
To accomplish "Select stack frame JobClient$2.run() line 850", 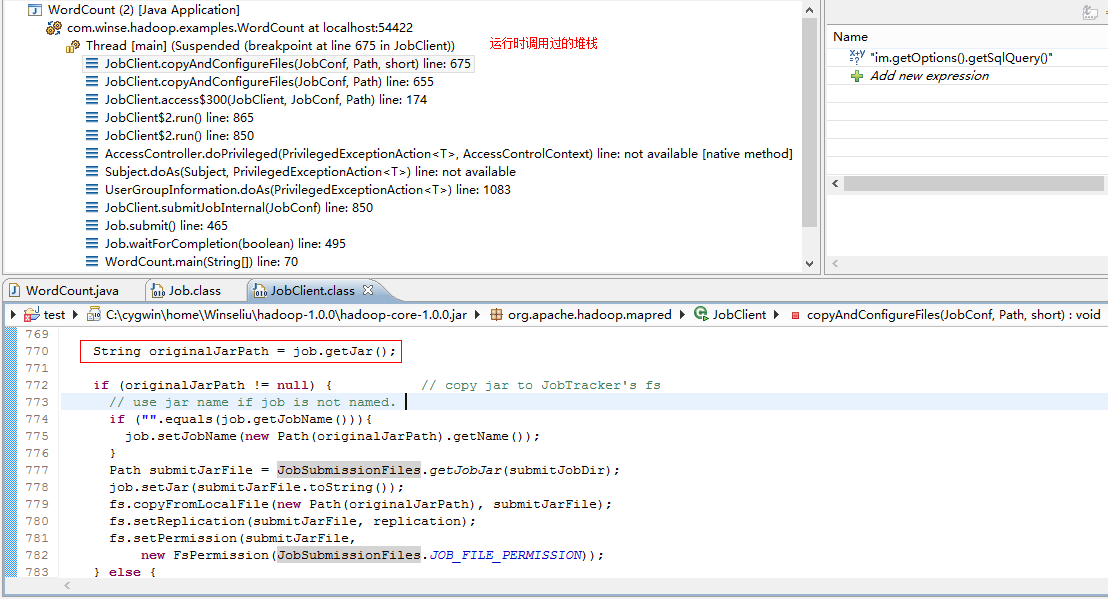I will pos(179,136).
